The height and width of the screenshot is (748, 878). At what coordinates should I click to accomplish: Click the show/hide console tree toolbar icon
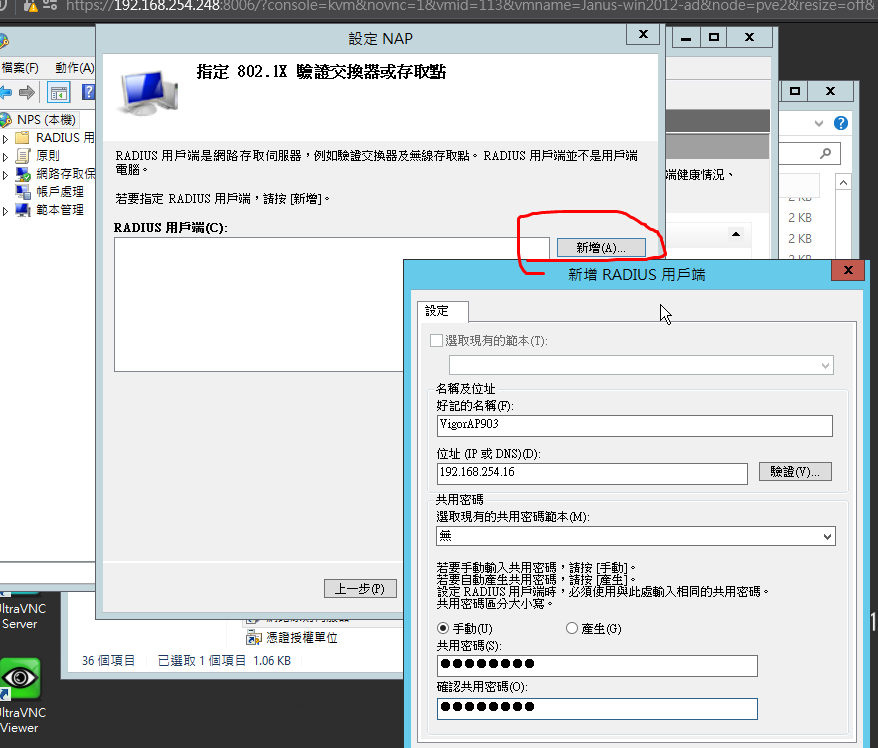(x=59, y=93)
